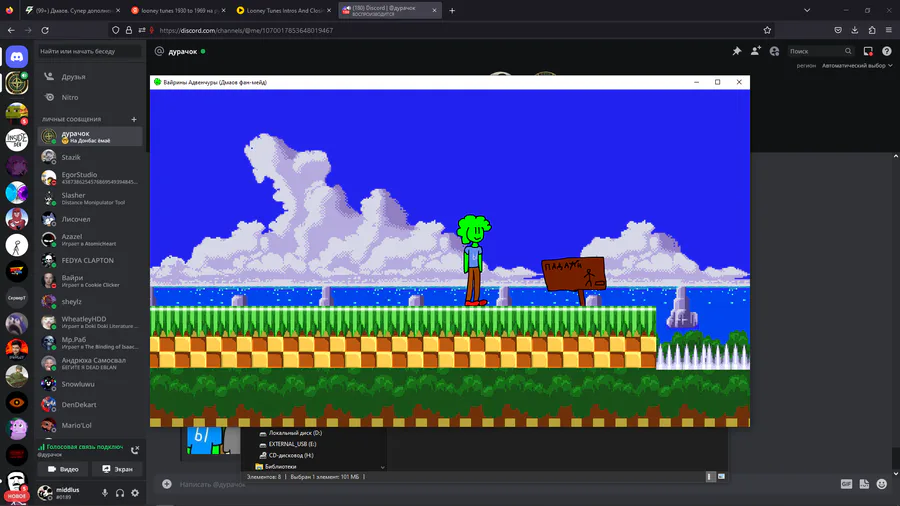Viewport: 900px width, 506px height.
Task: Click find or start conversation field
Action: (89, 51)
